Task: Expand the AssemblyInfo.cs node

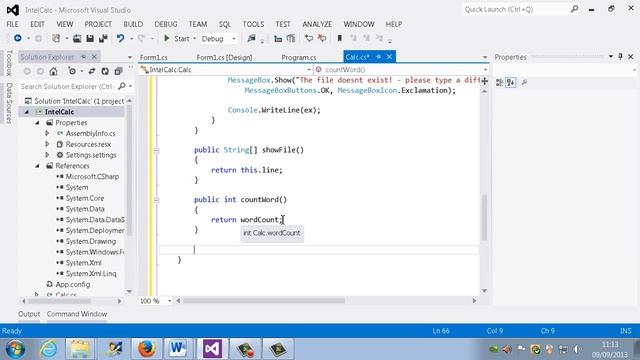Action: pos(47,133)
